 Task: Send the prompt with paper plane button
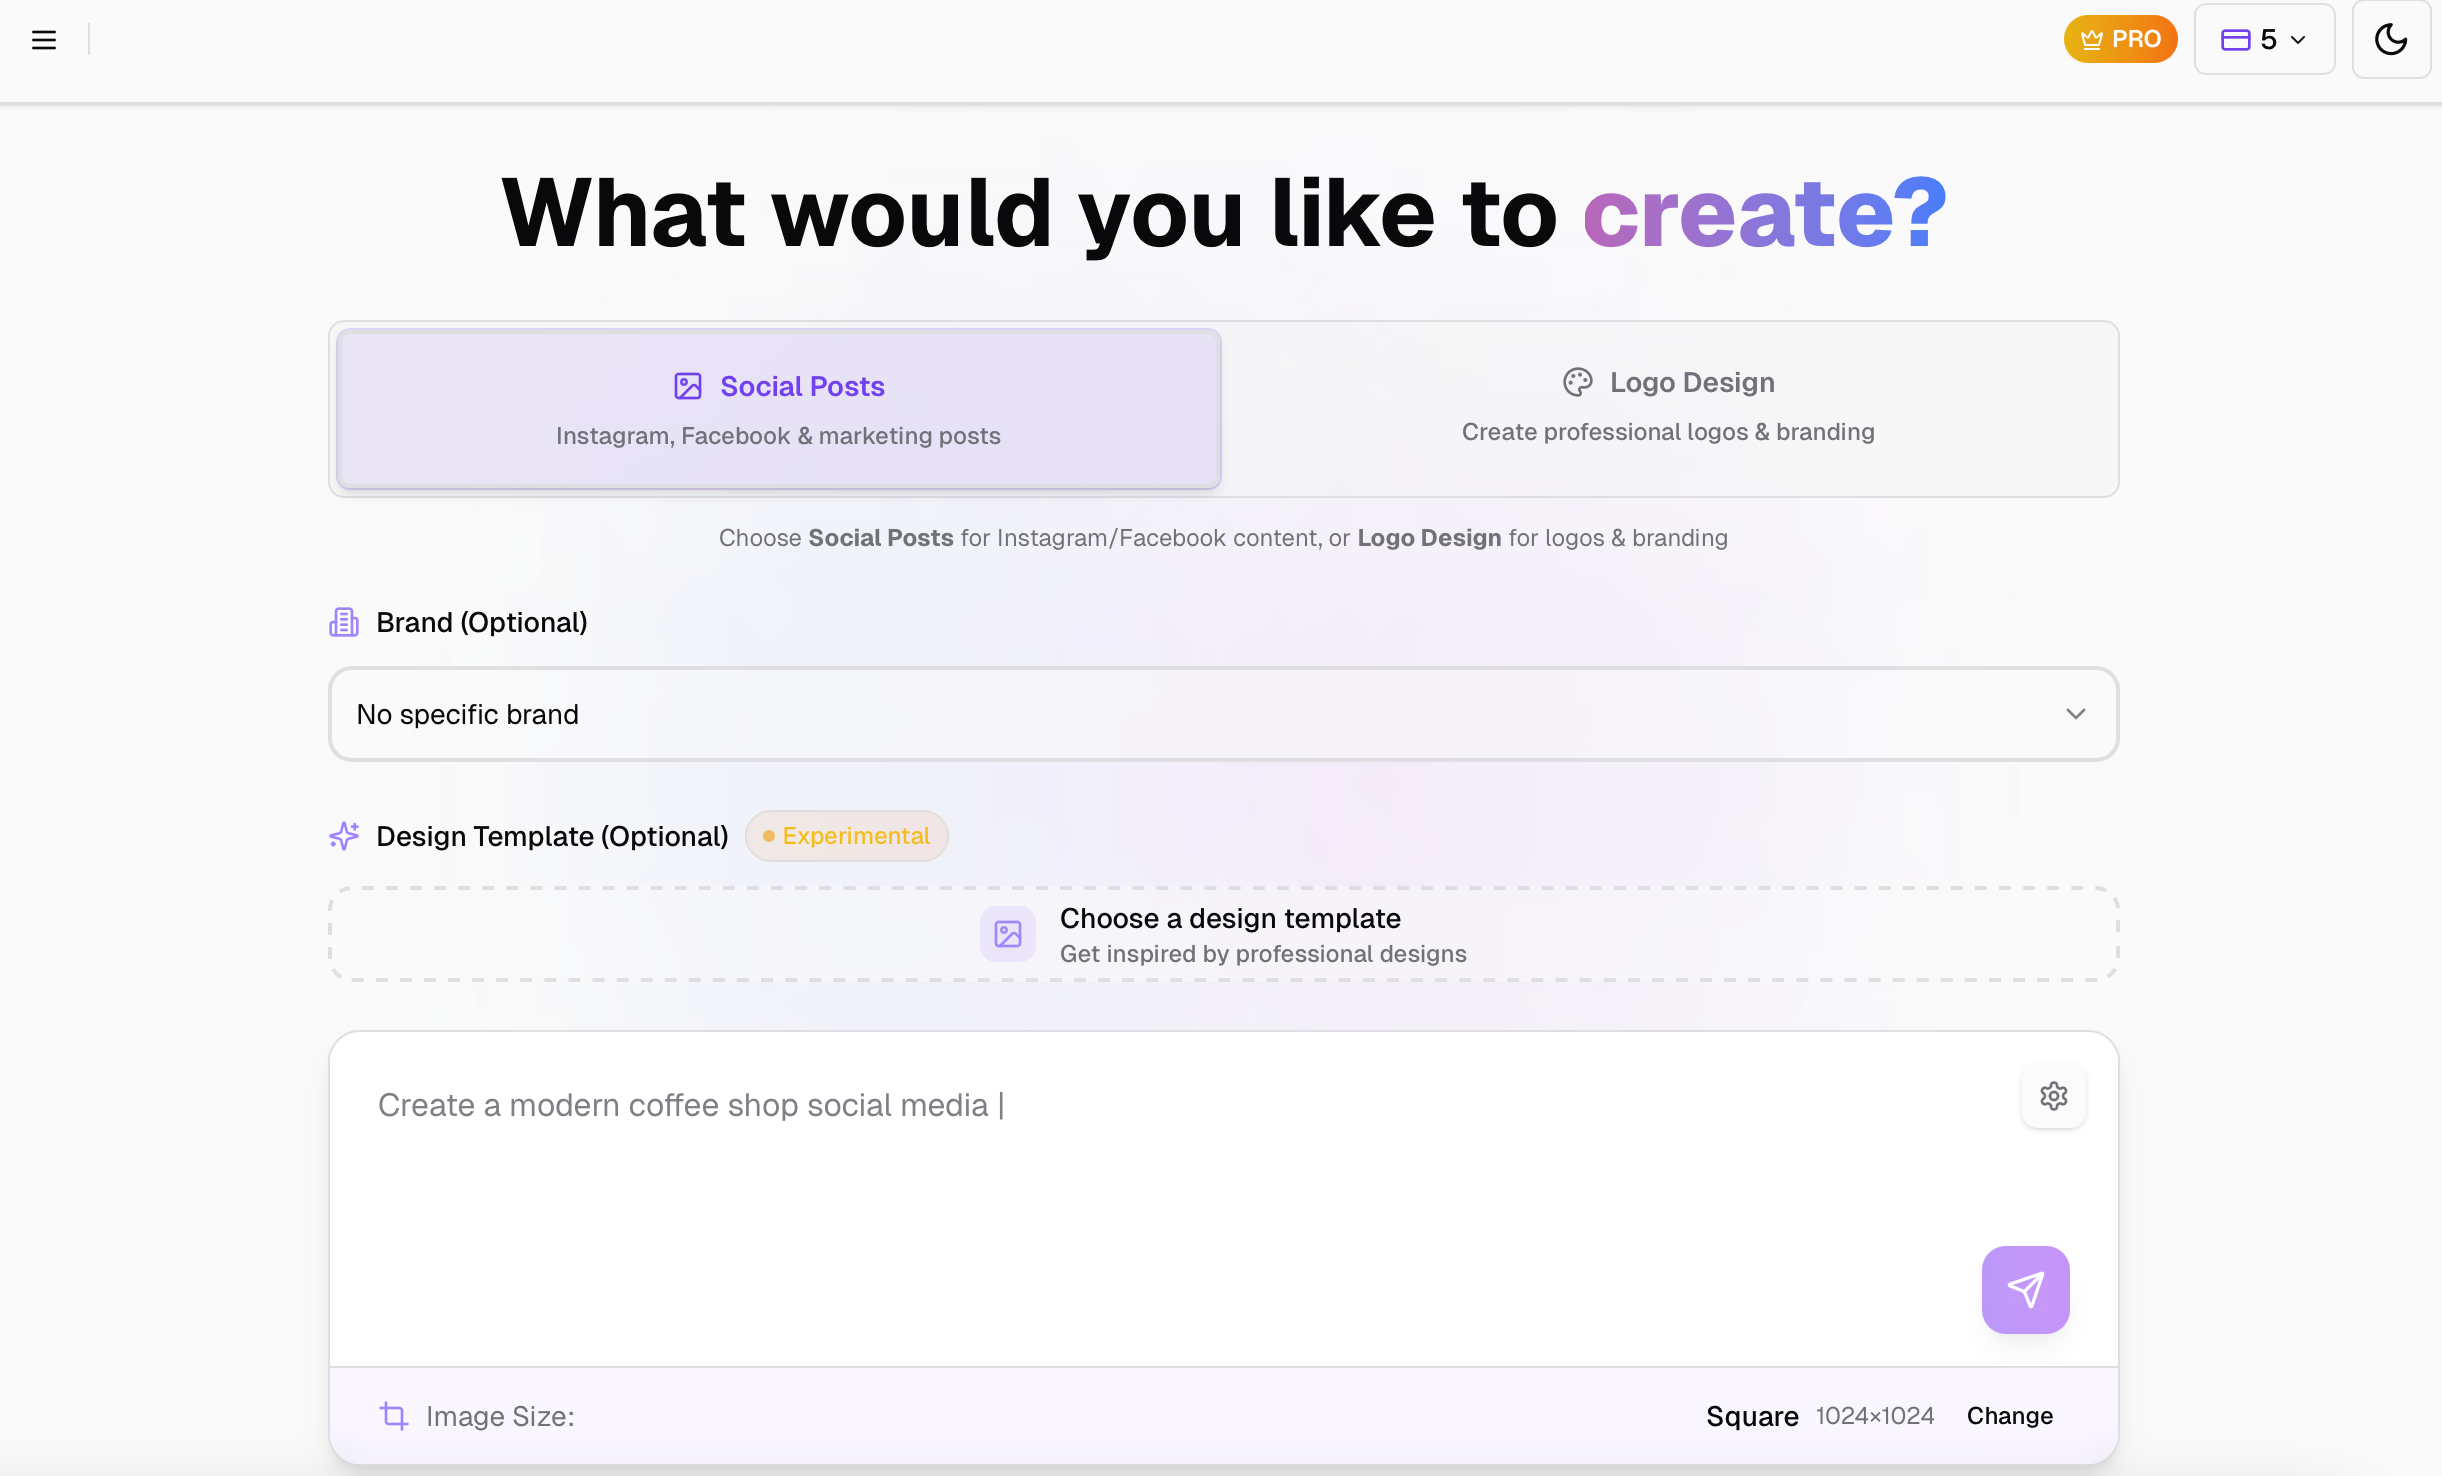pos(2025,1289)
